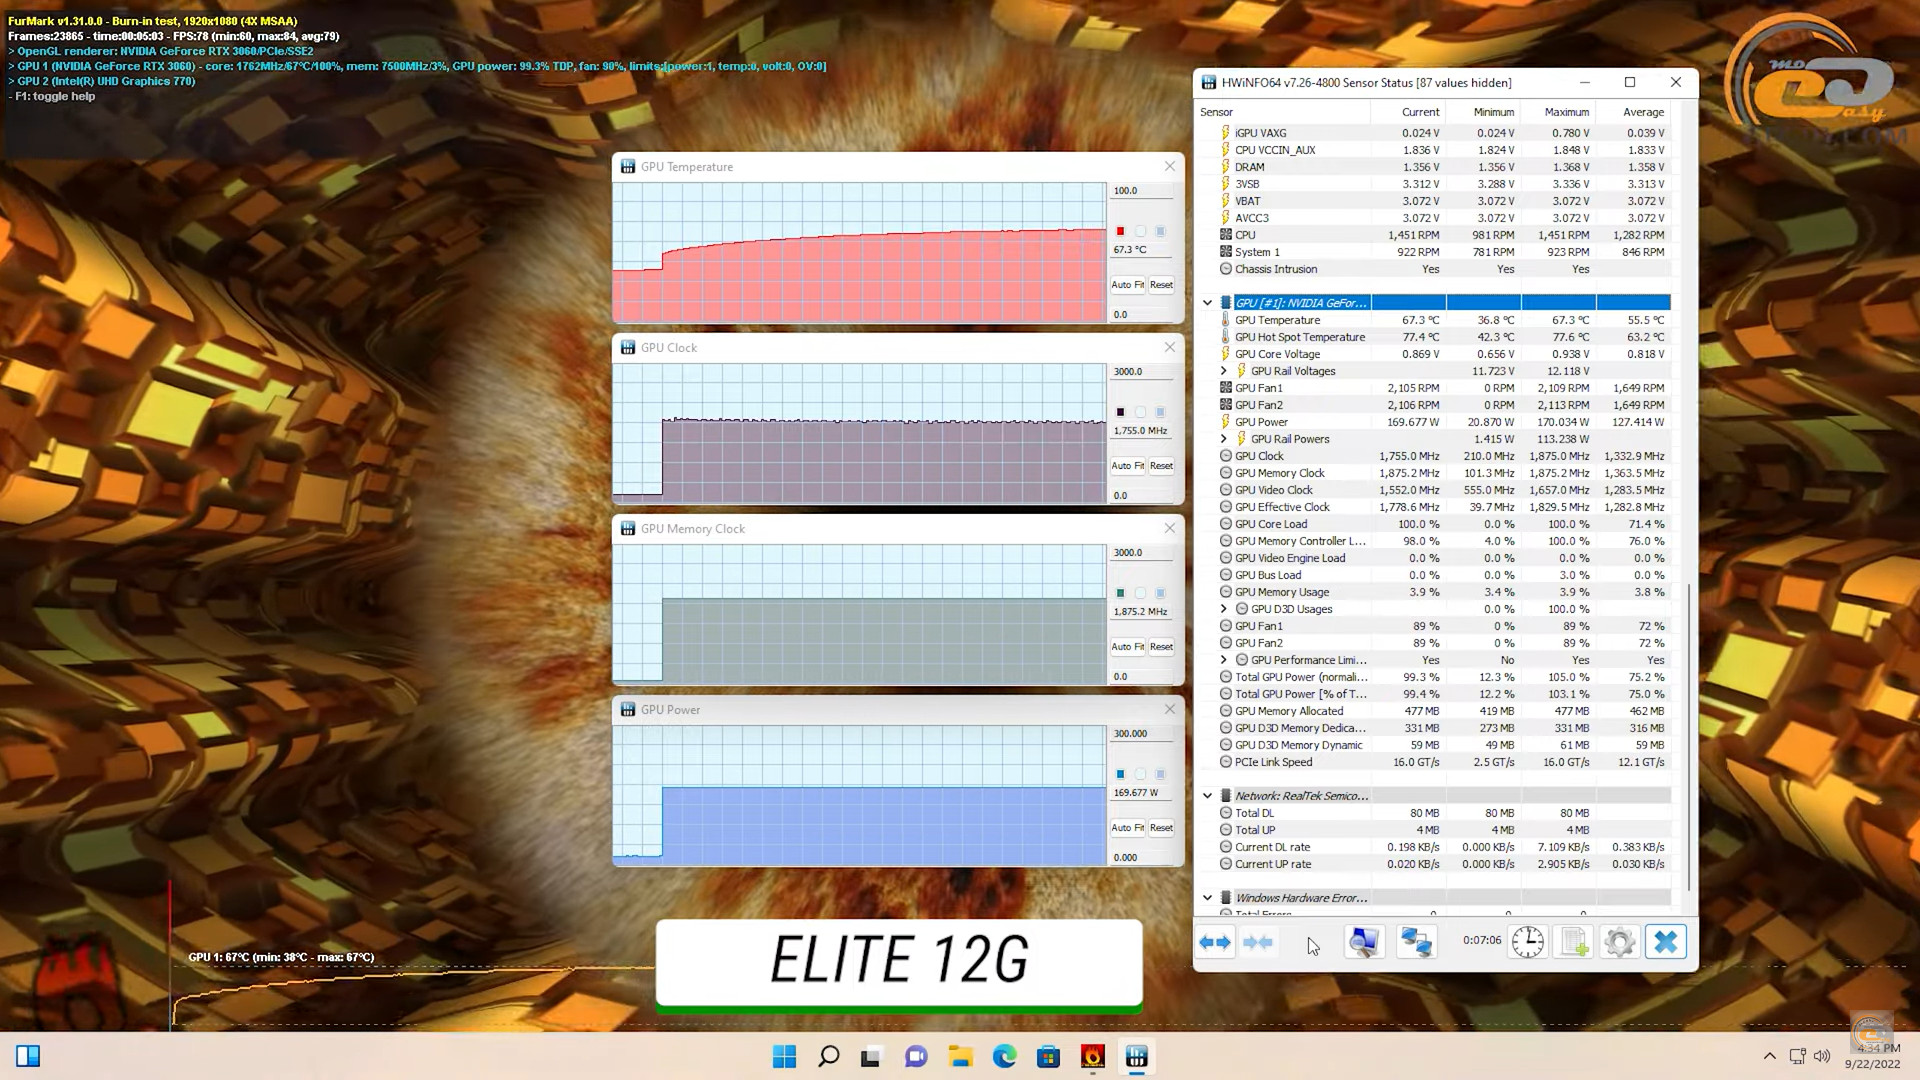Open the remote network monitors icon
Screen dimensions: 1920x1080
point(1416,942)
